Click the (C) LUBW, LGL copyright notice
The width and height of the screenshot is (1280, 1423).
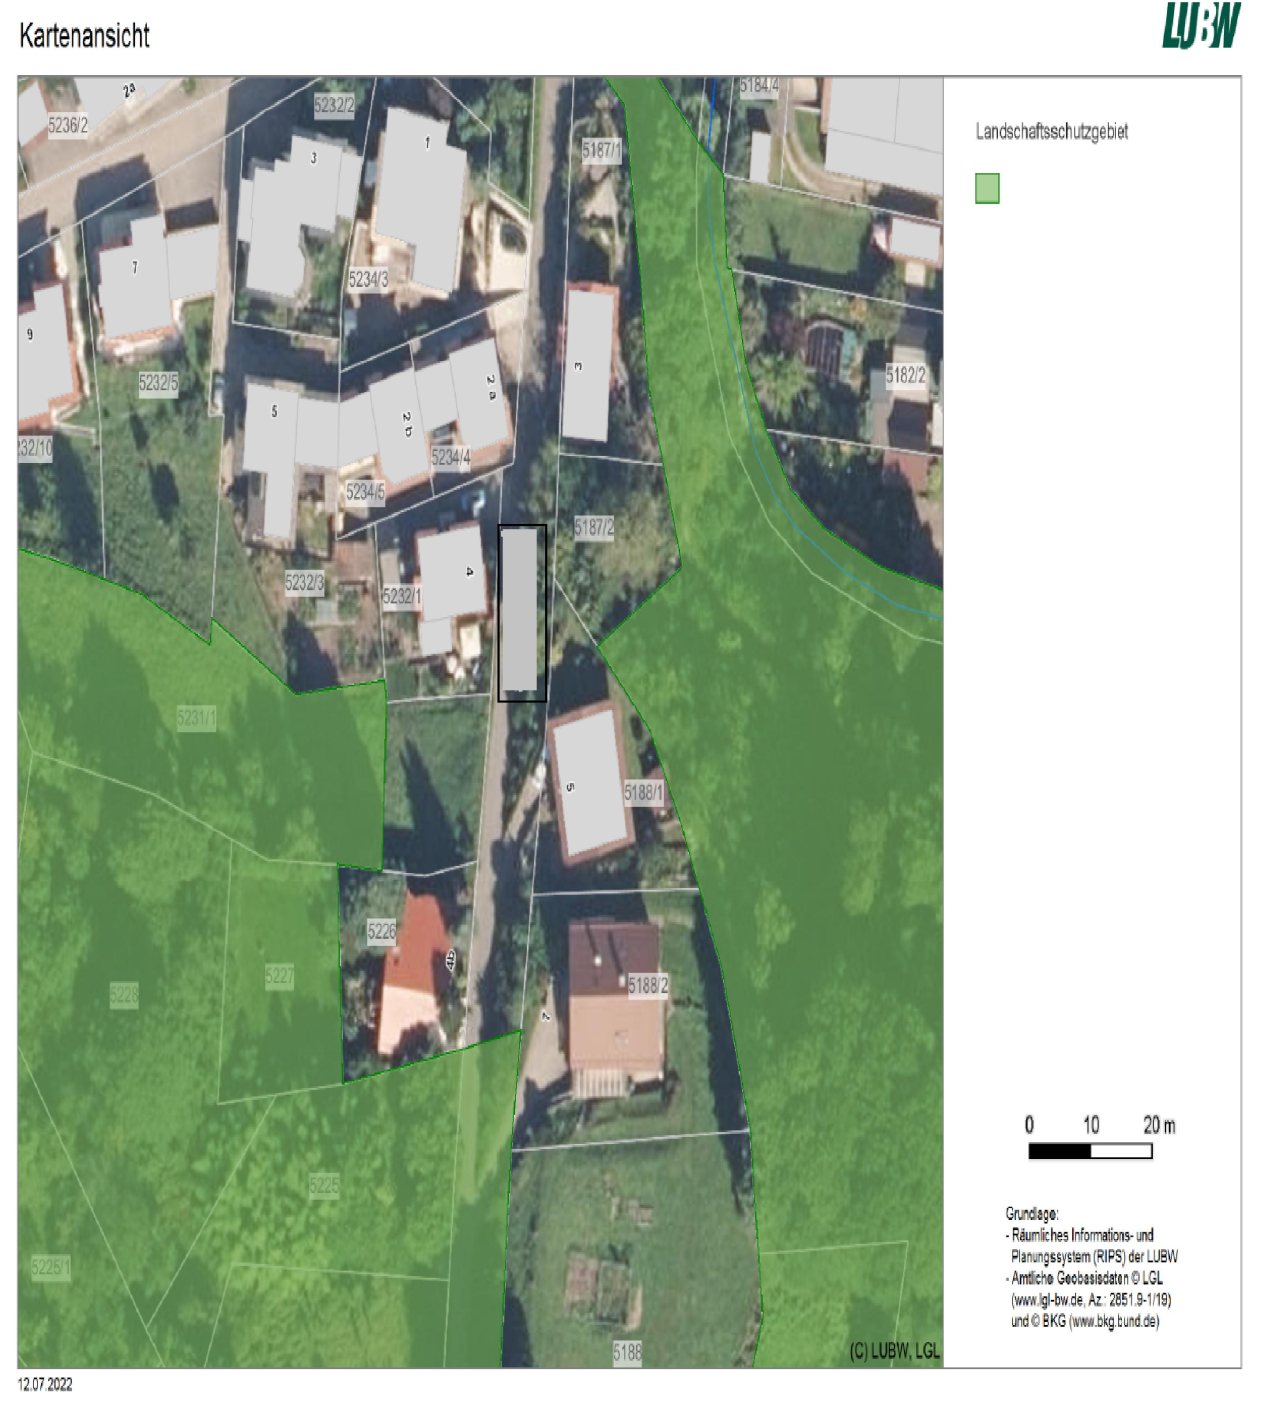[x=894, y=1351]
